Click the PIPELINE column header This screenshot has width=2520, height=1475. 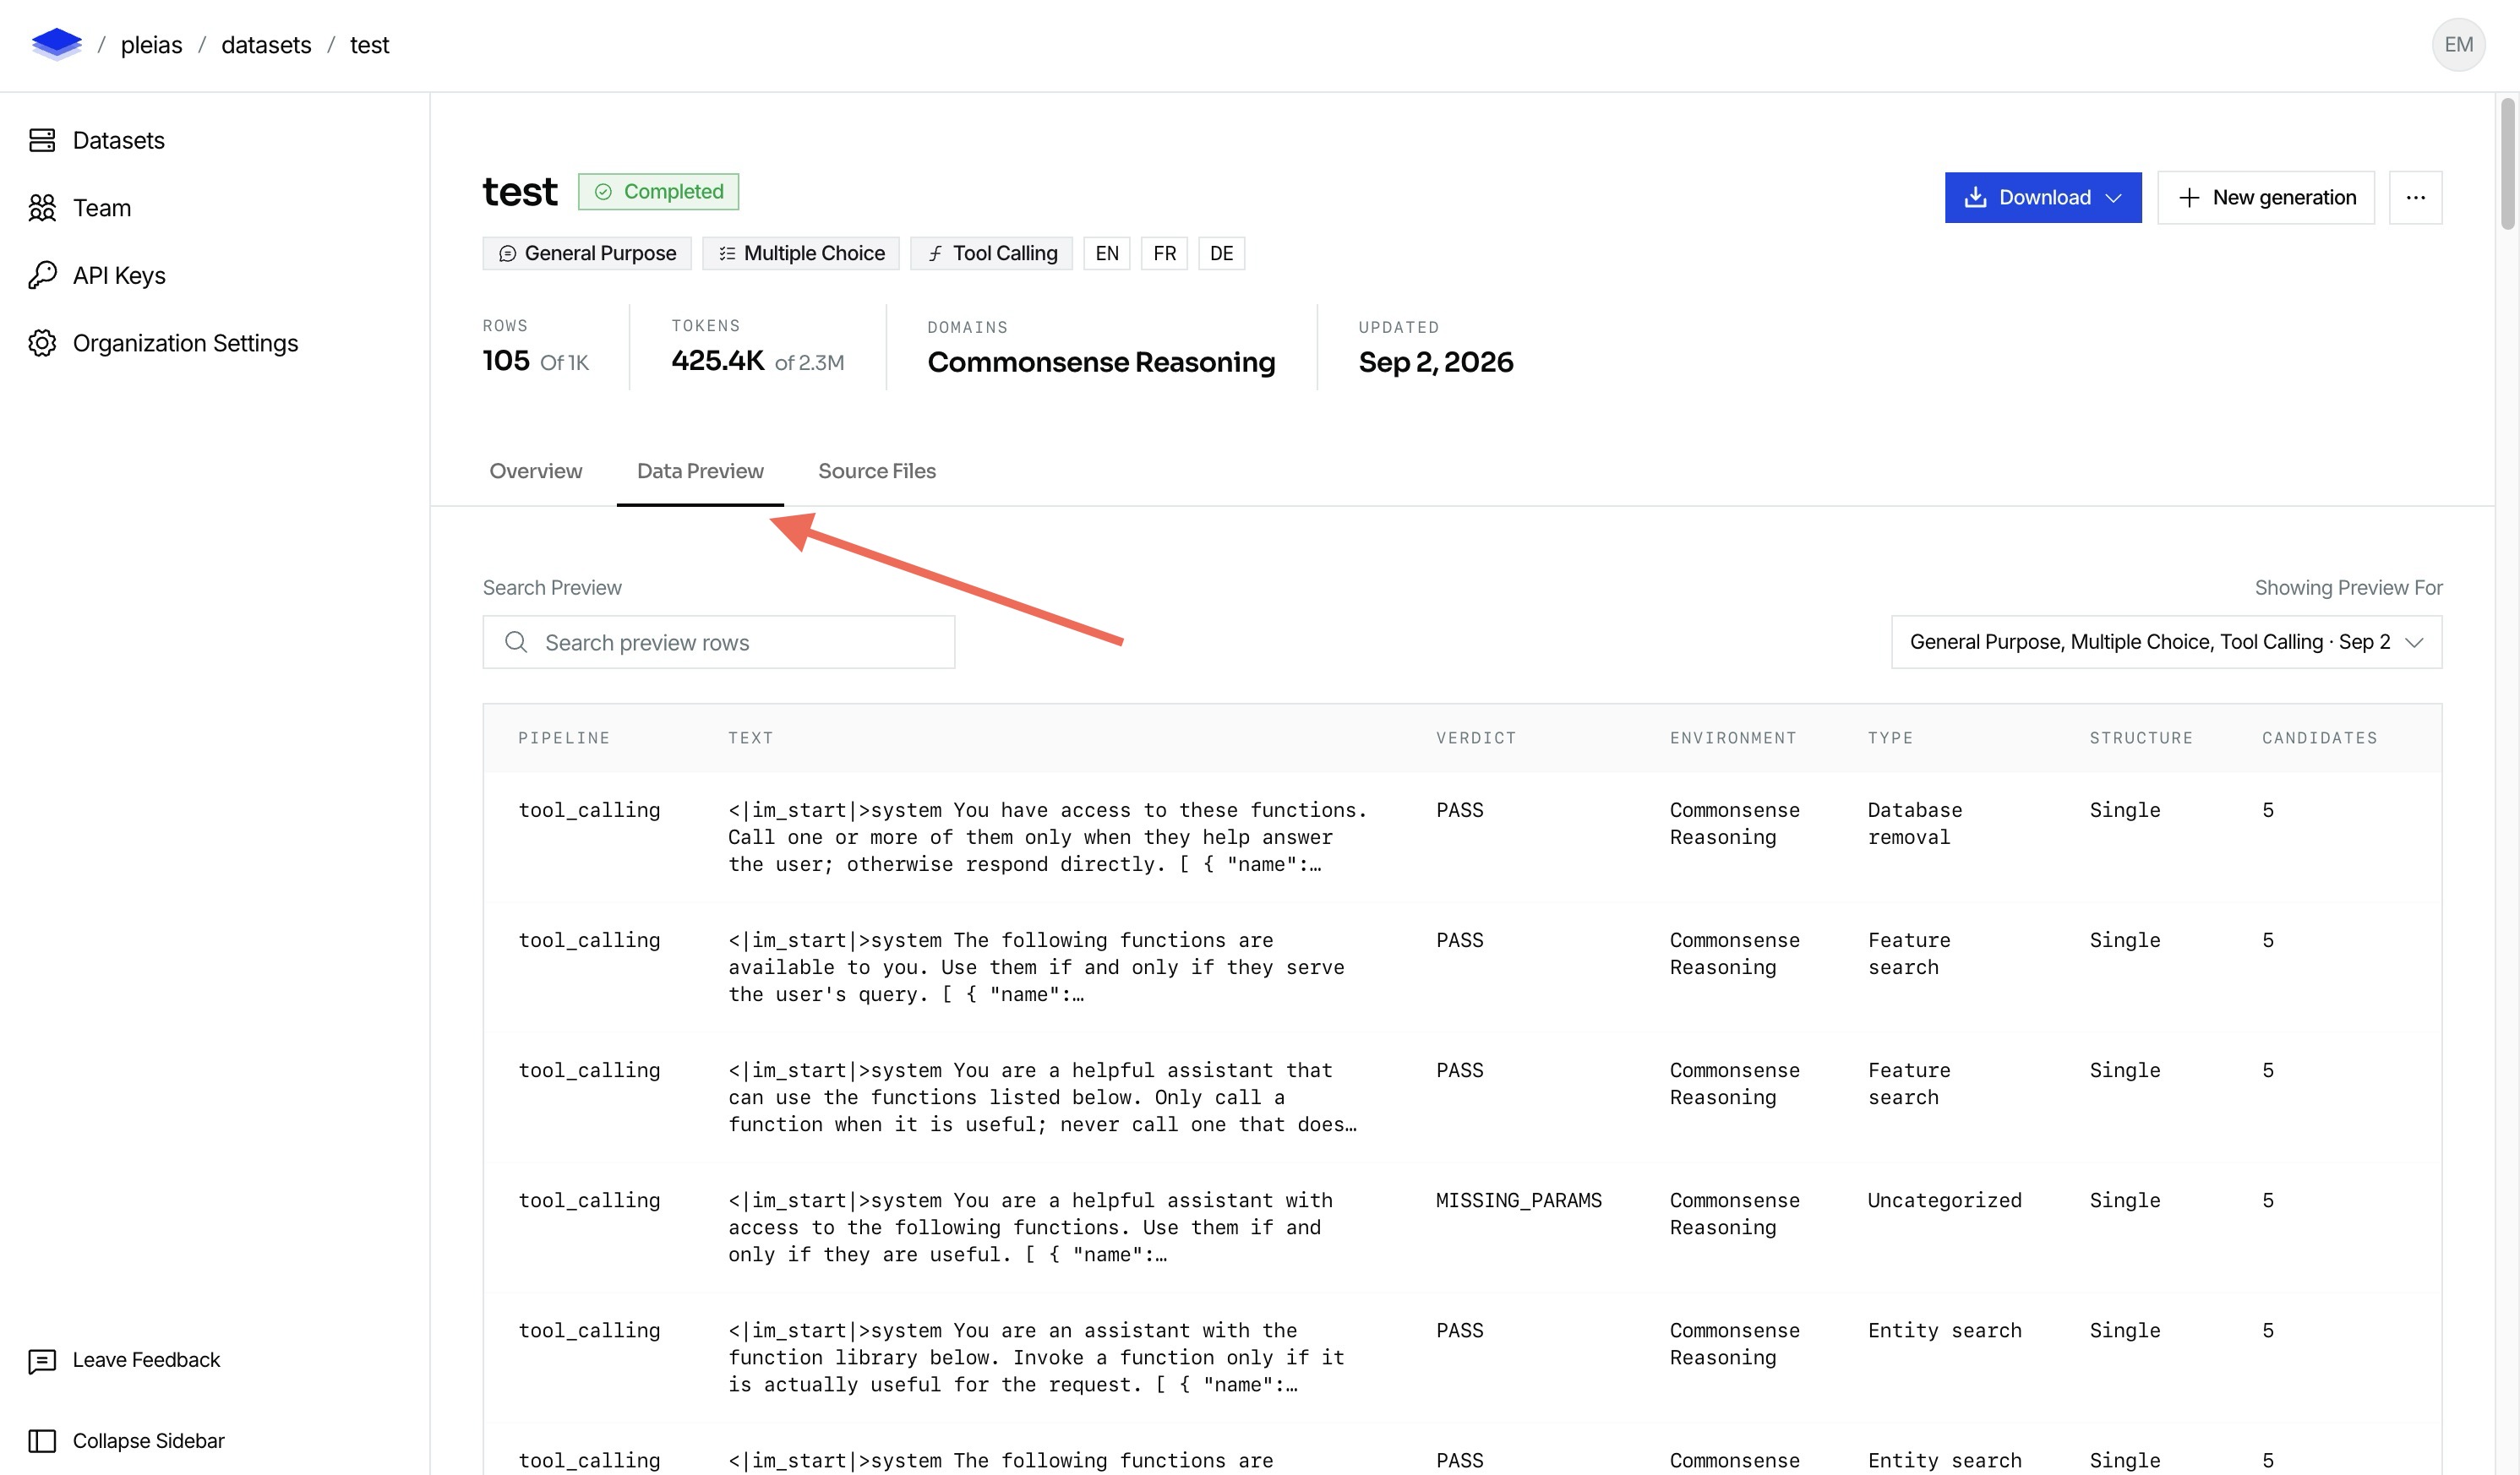coord(564,738)
